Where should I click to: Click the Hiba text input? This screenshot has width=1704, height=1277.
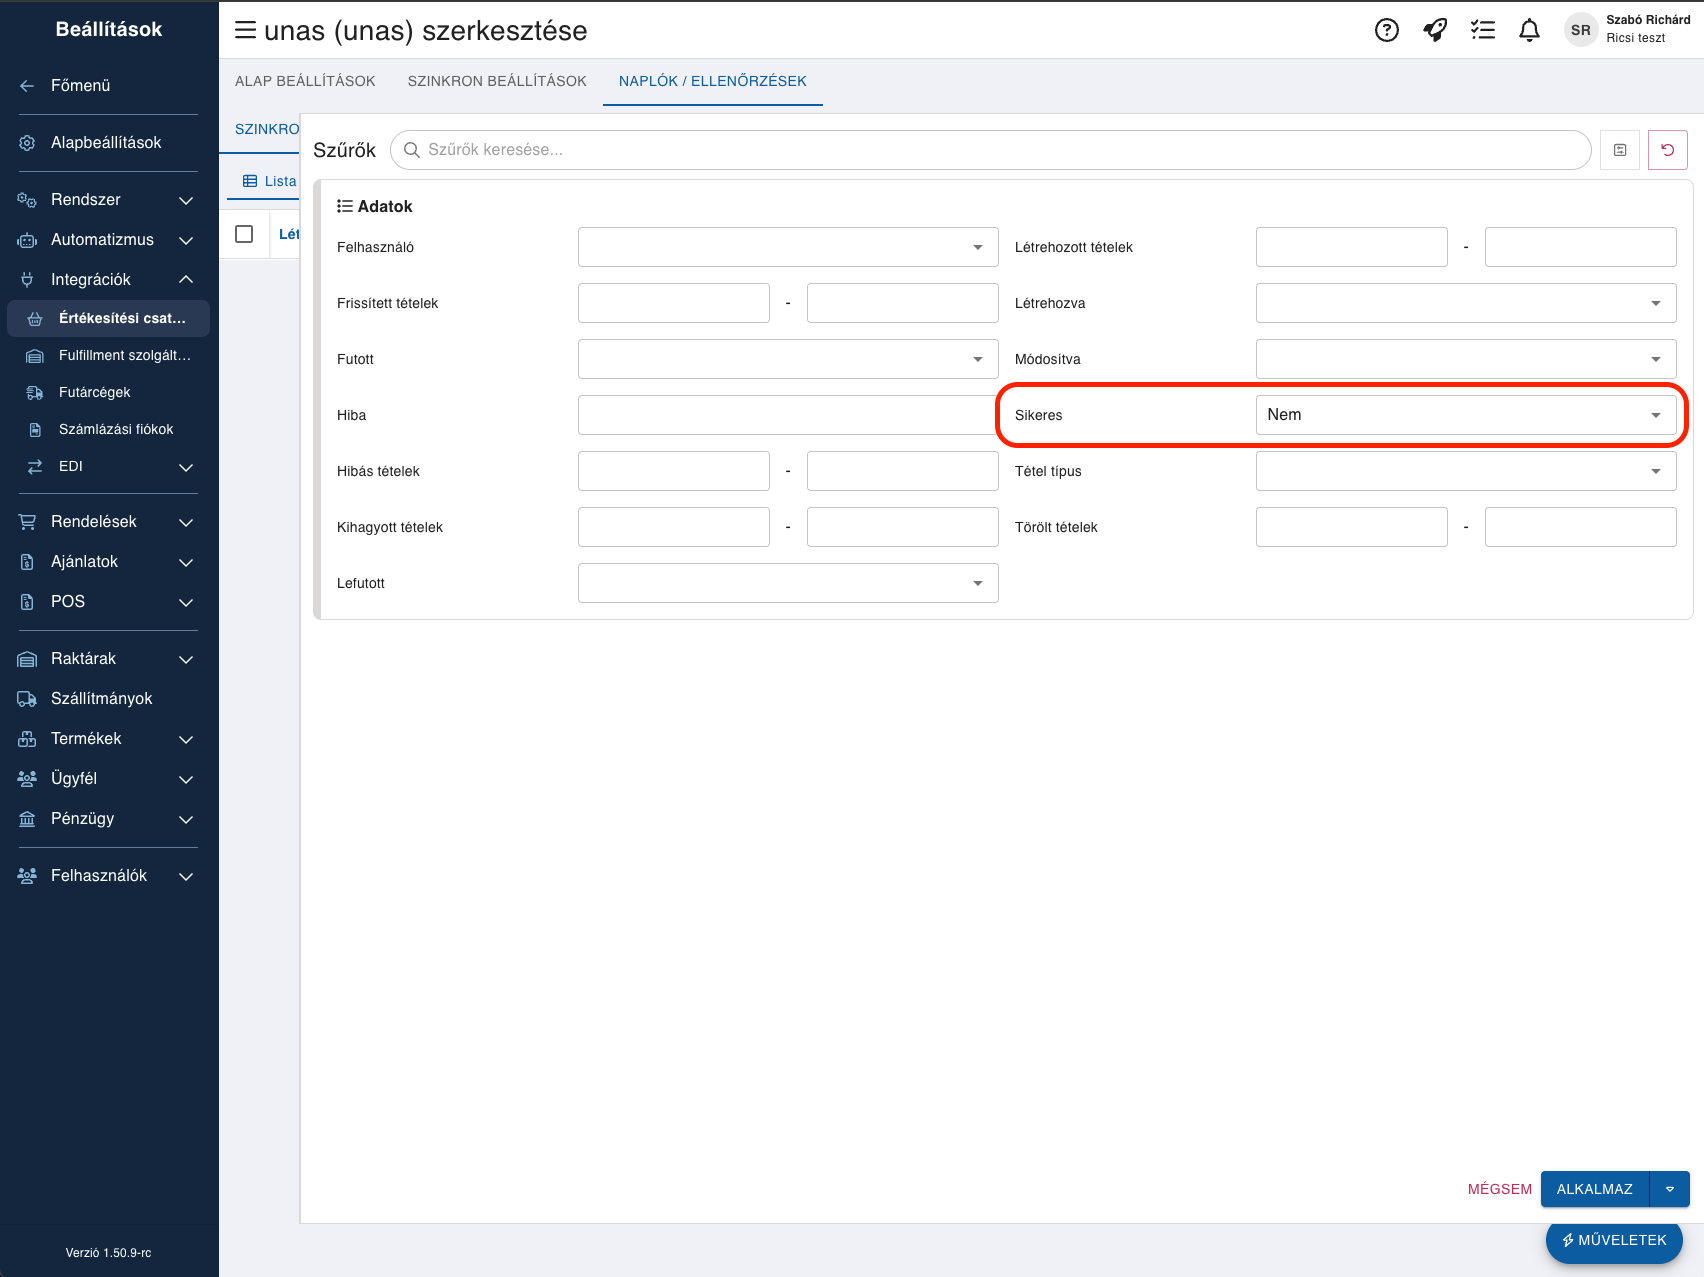tap(788, 415)
